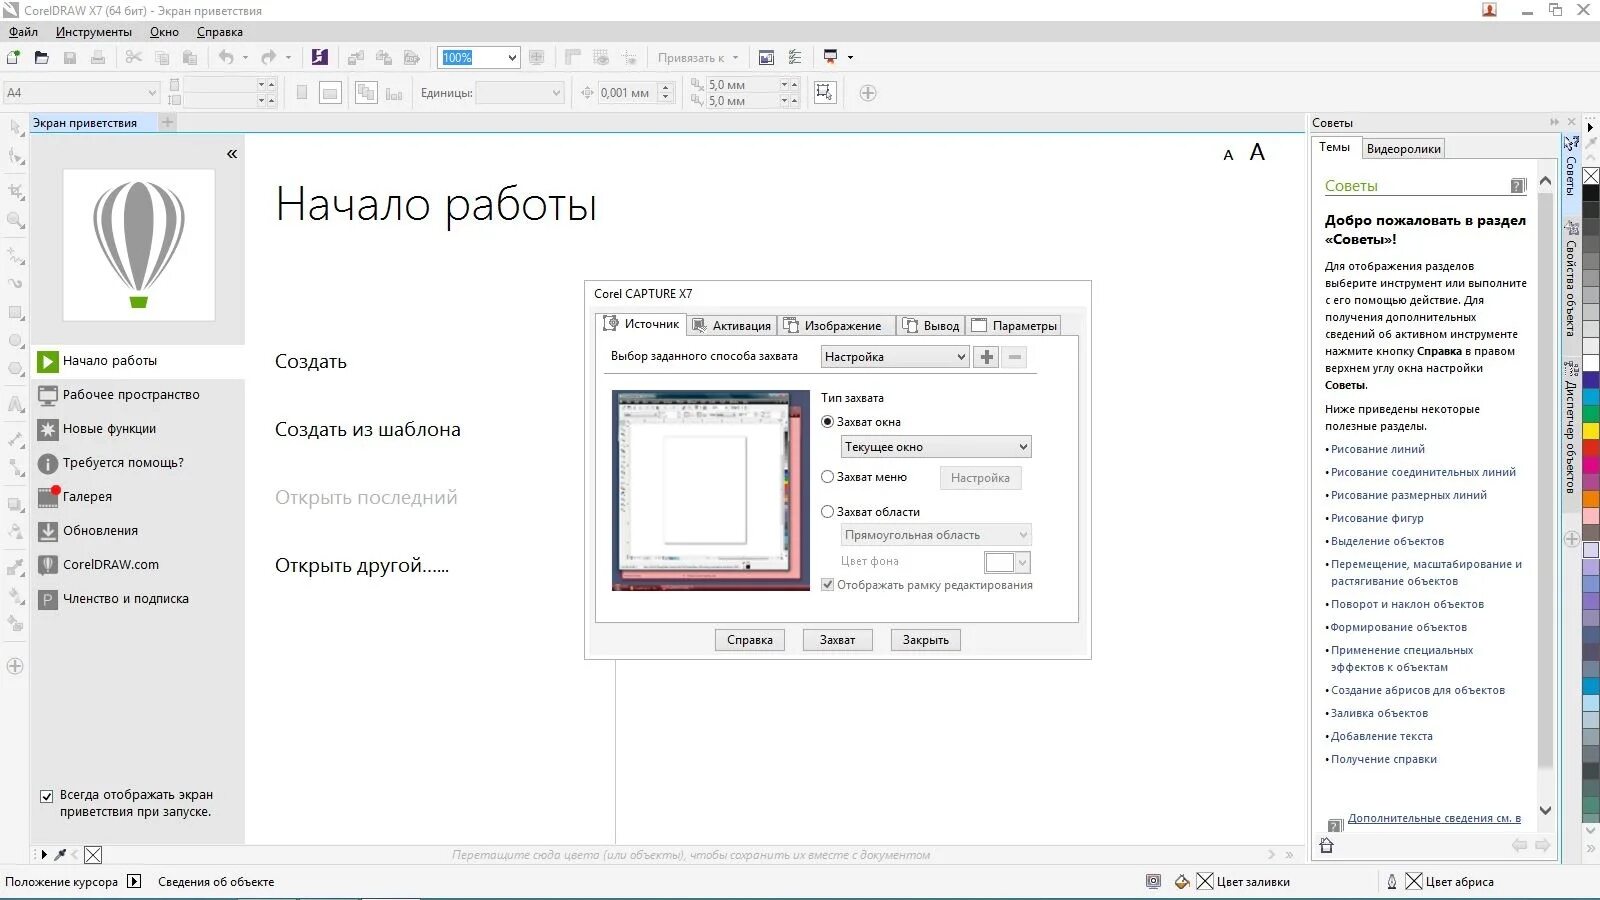Click the Undo arrow icon
1600x900 pixels.
pyautogui.click(x=226, y=57)
